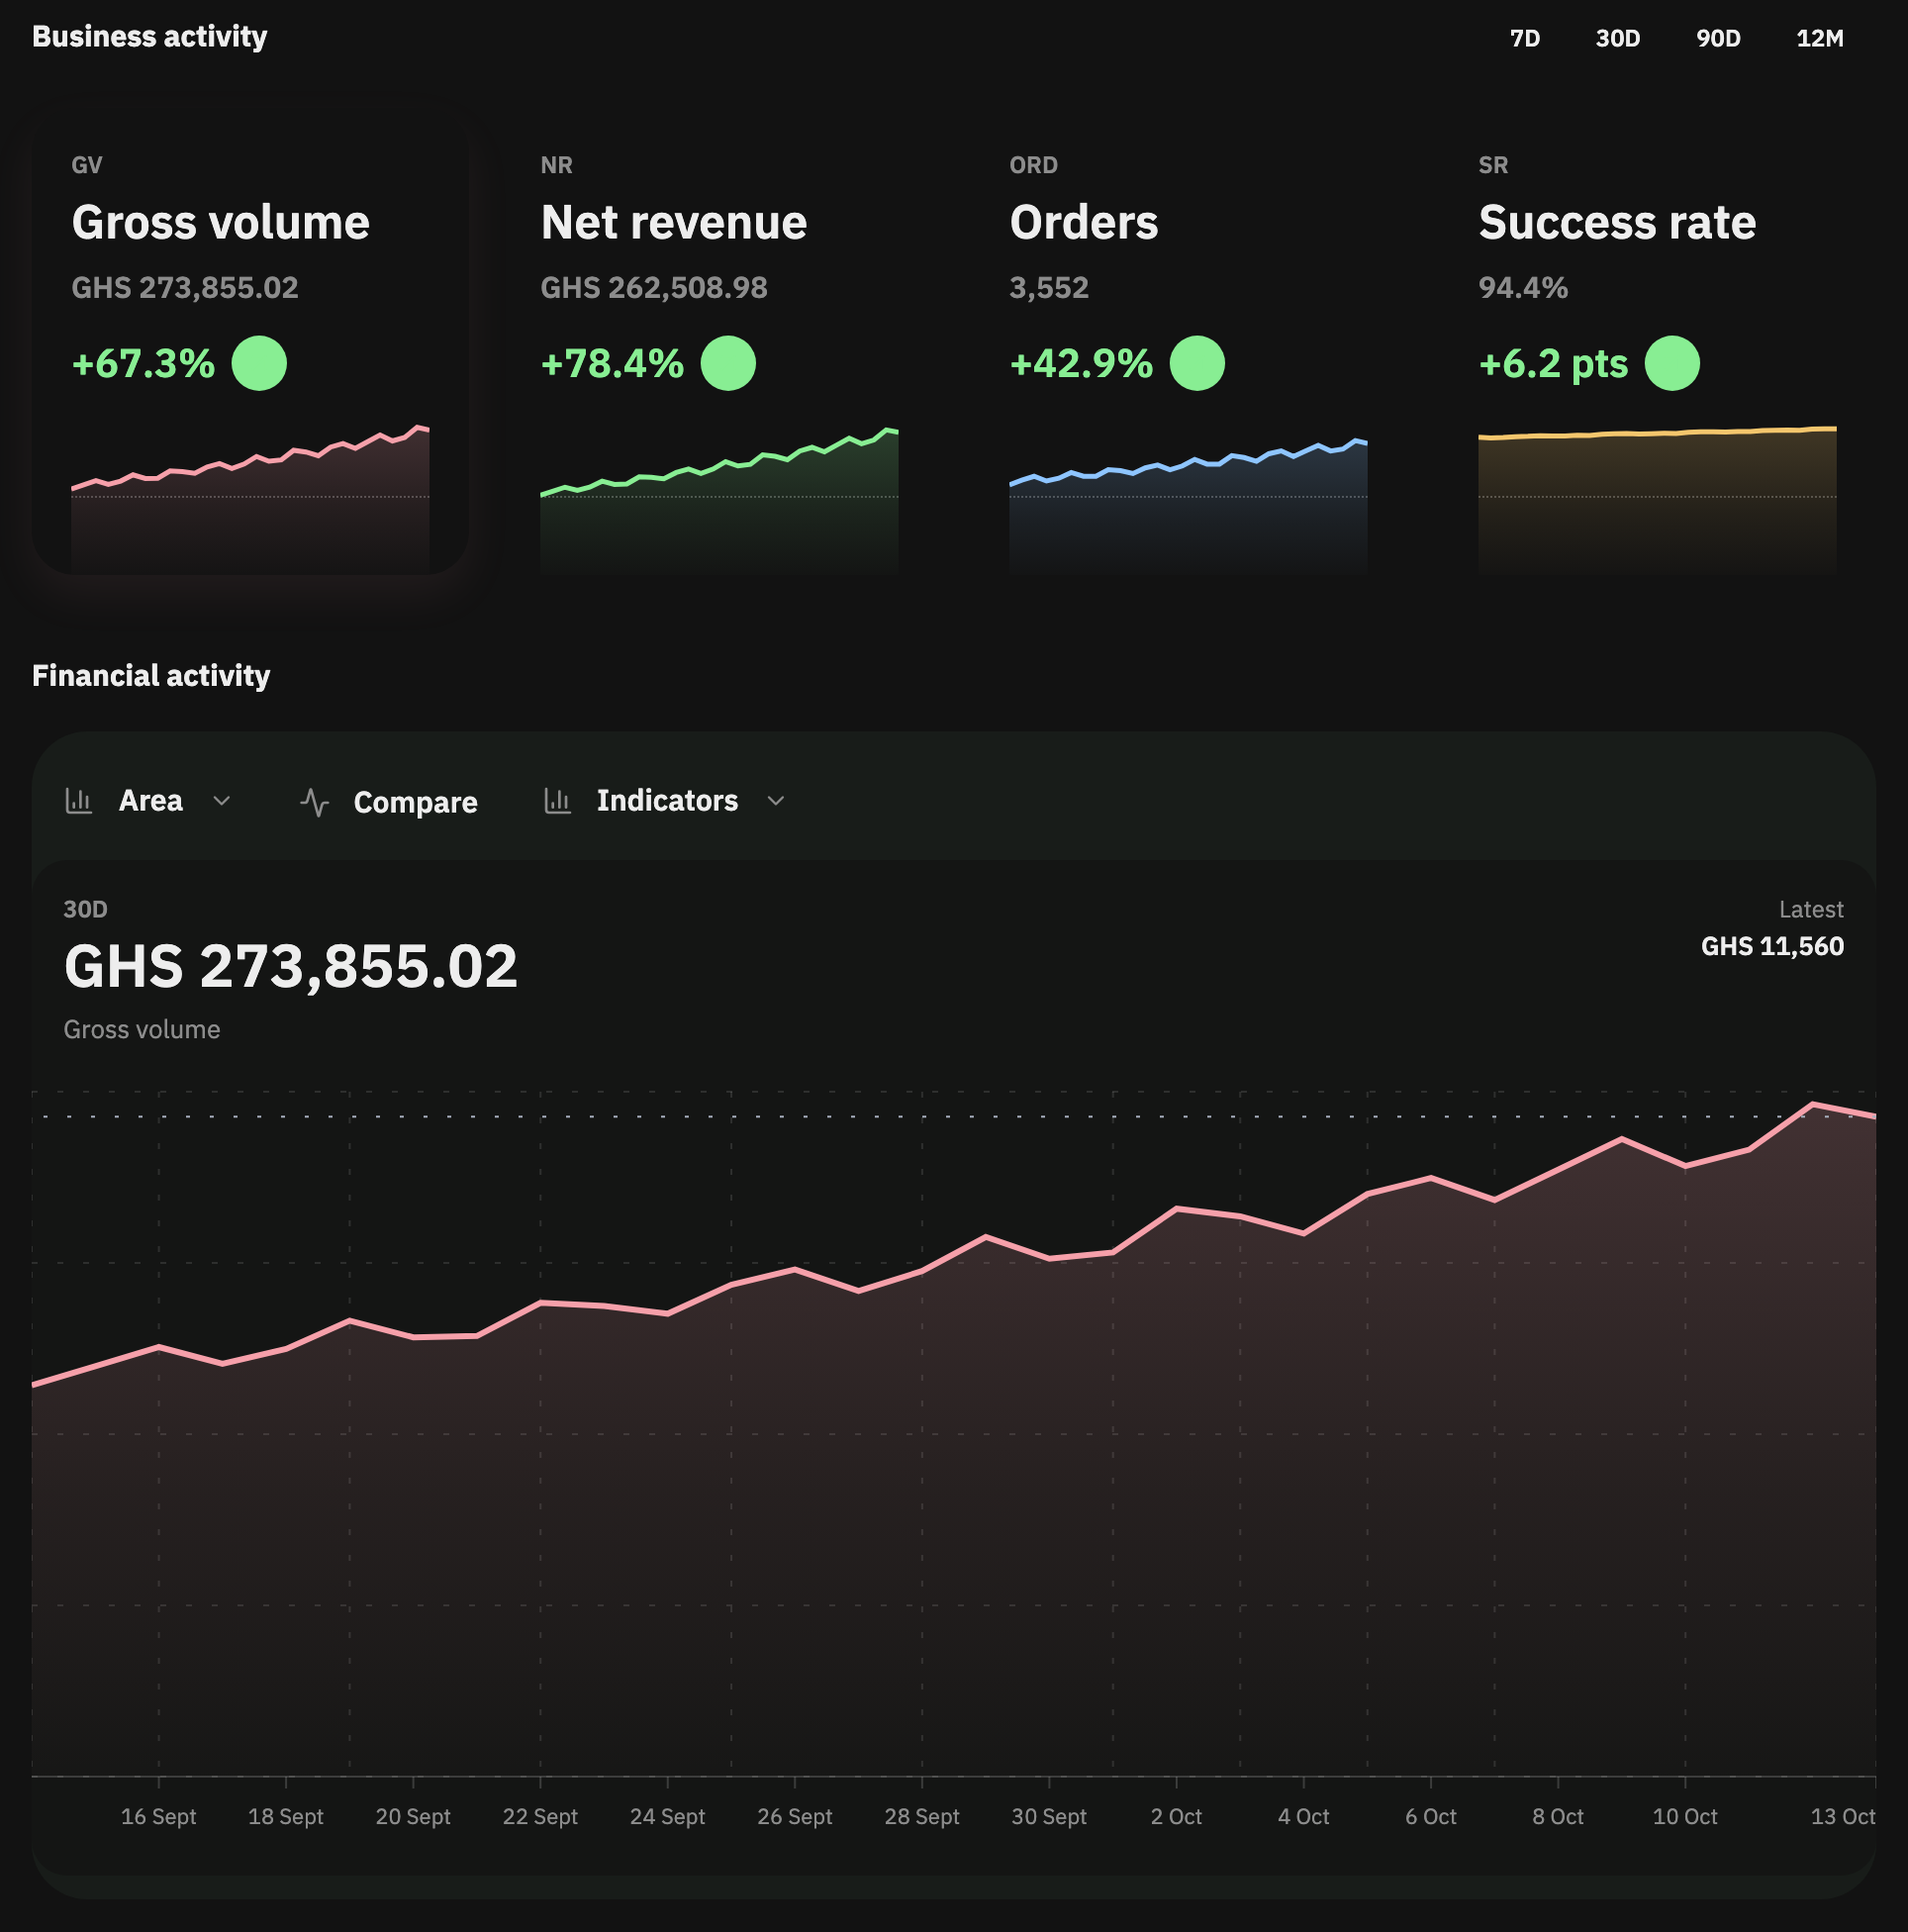Click the Financial activity heading
The height and width of the screenshot is (1932, 1908).
tap(151, 676)
